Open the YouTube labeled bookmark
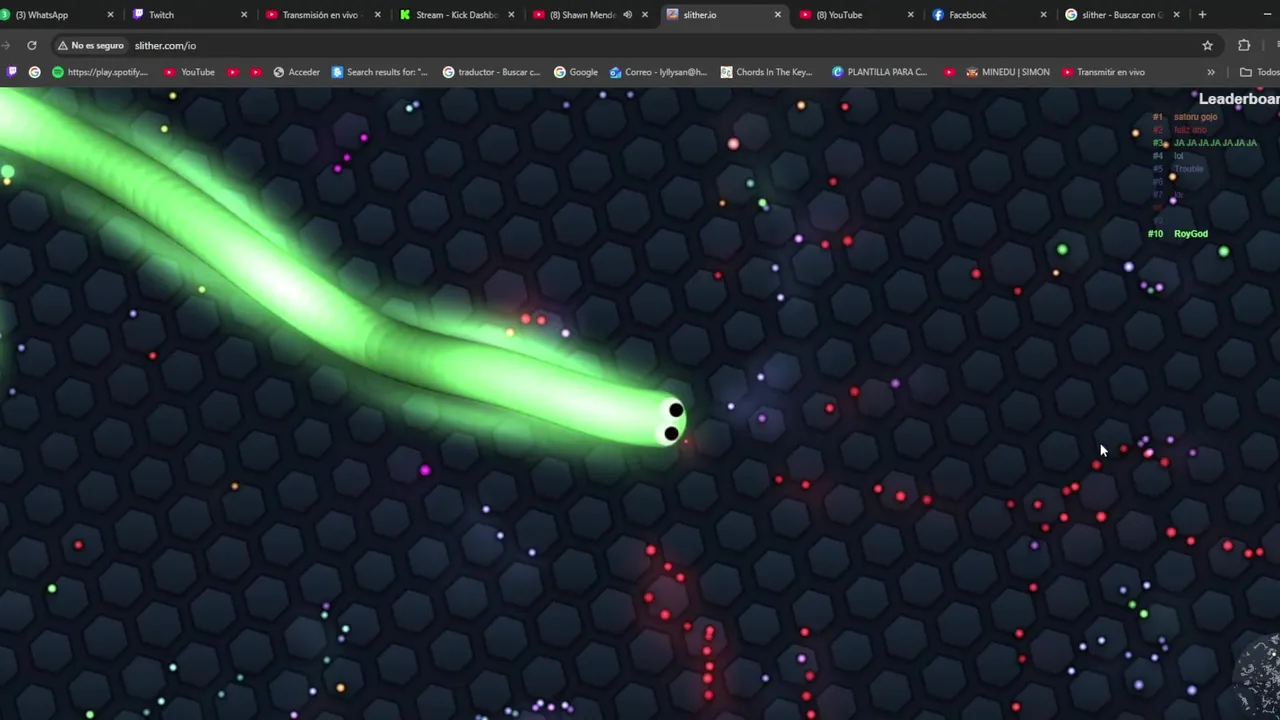The image size is (1280, 720). click(x=189, y=72)
